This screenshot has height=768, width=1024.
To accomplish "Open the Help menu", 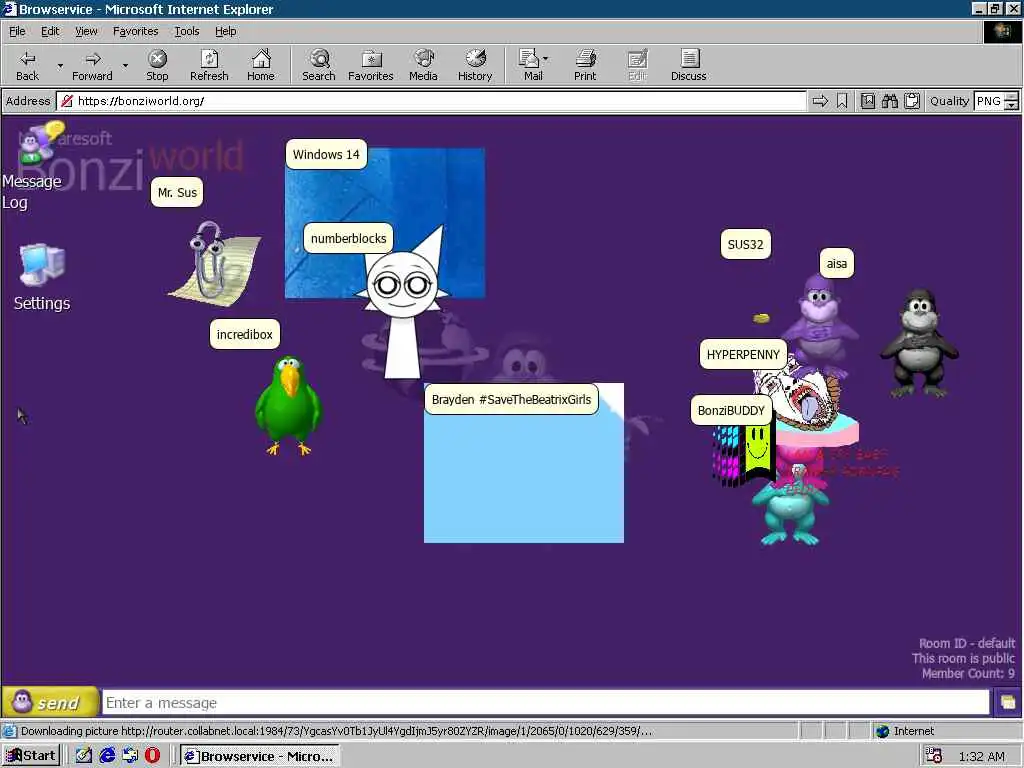I will [225, 31].
